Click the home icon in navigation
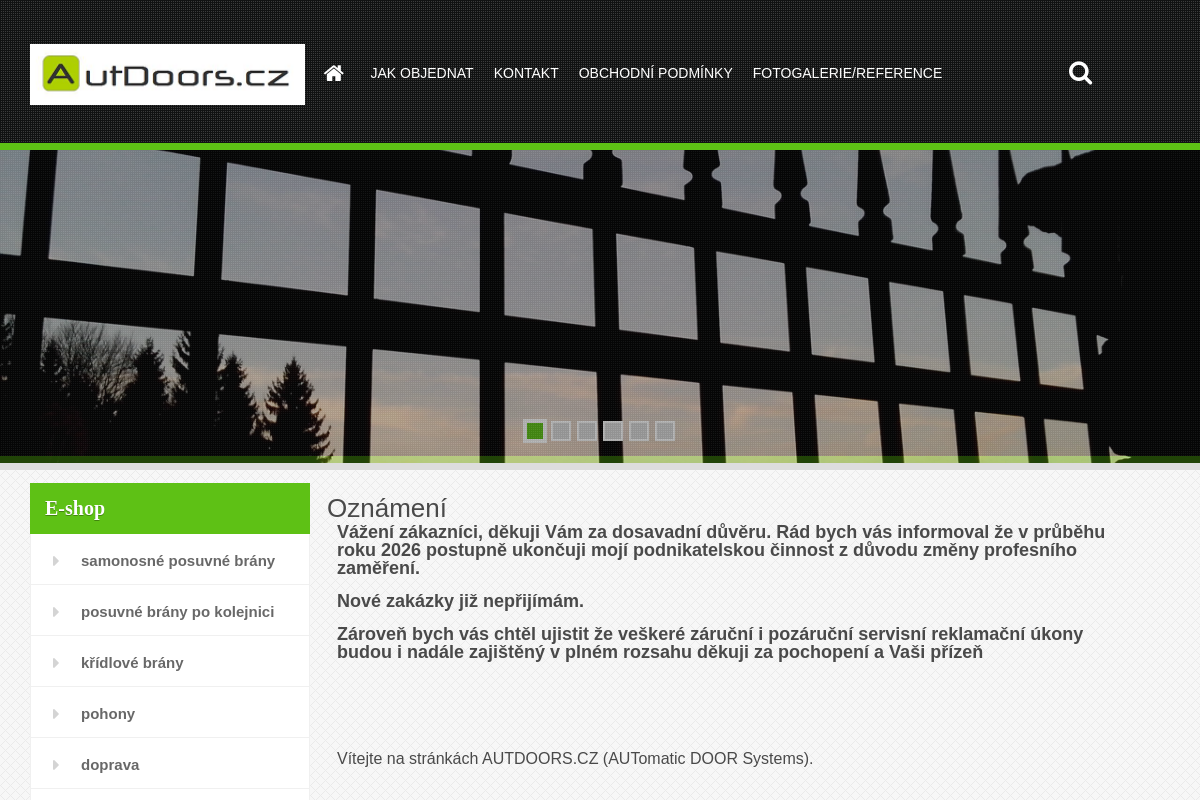This screenshot has width=1200, height=800. pos(334,73)
